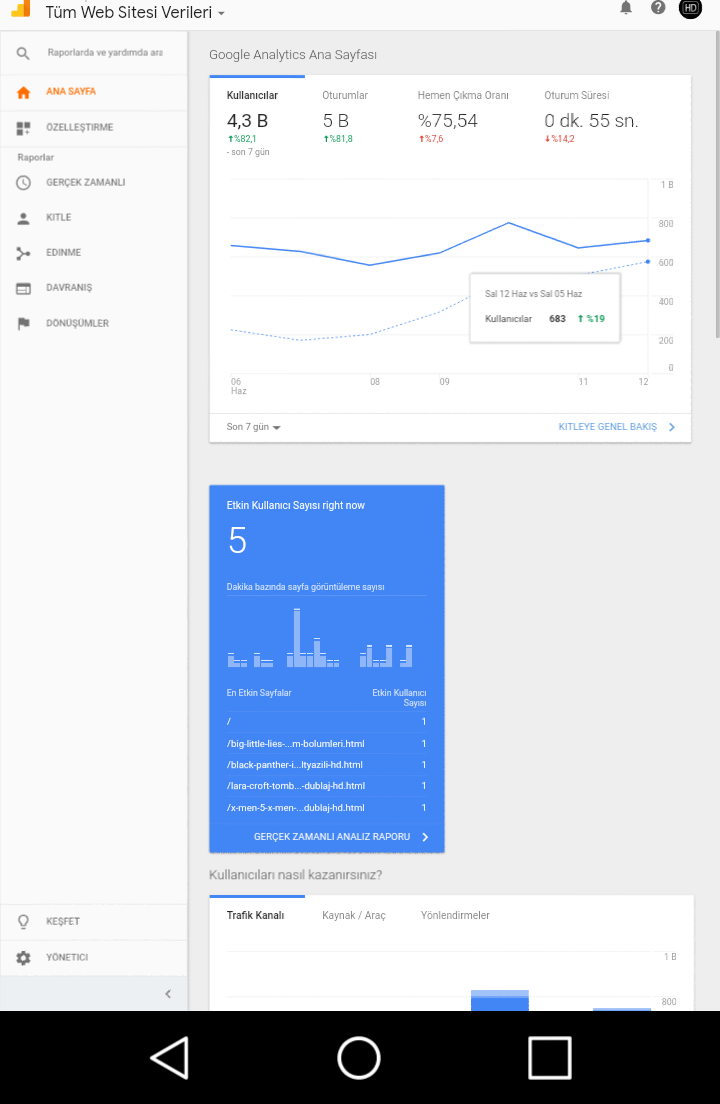
Task: Click the flag icon for Dönüşümler
Action: (x=23, y=324)
